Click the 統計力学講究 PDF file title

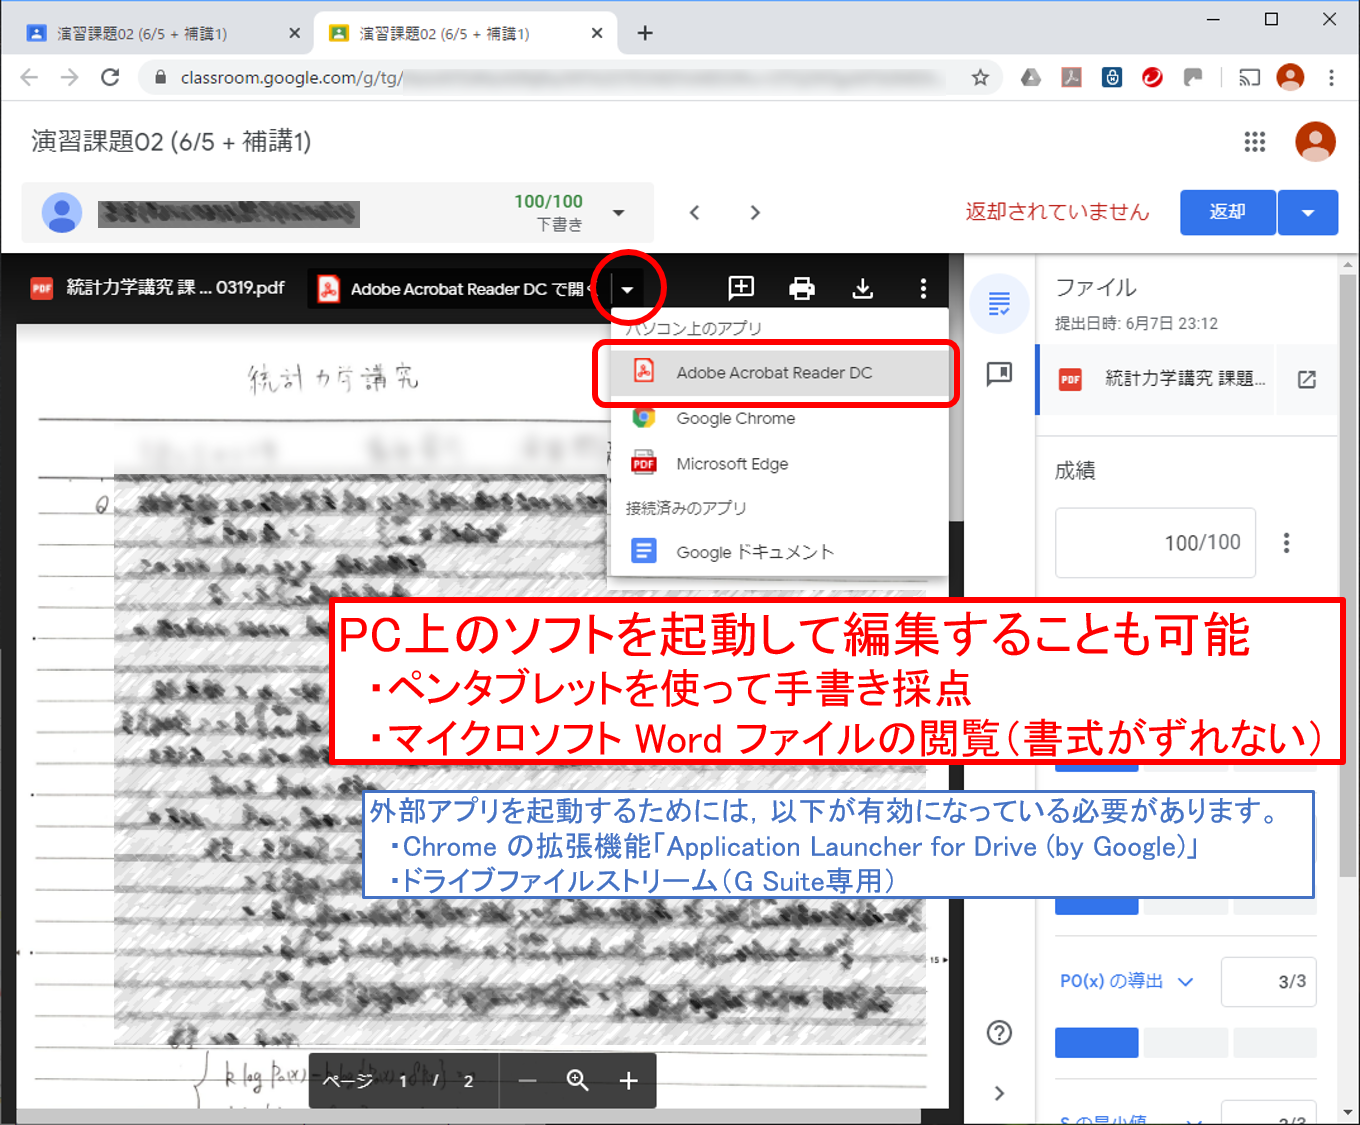point(175,288)
